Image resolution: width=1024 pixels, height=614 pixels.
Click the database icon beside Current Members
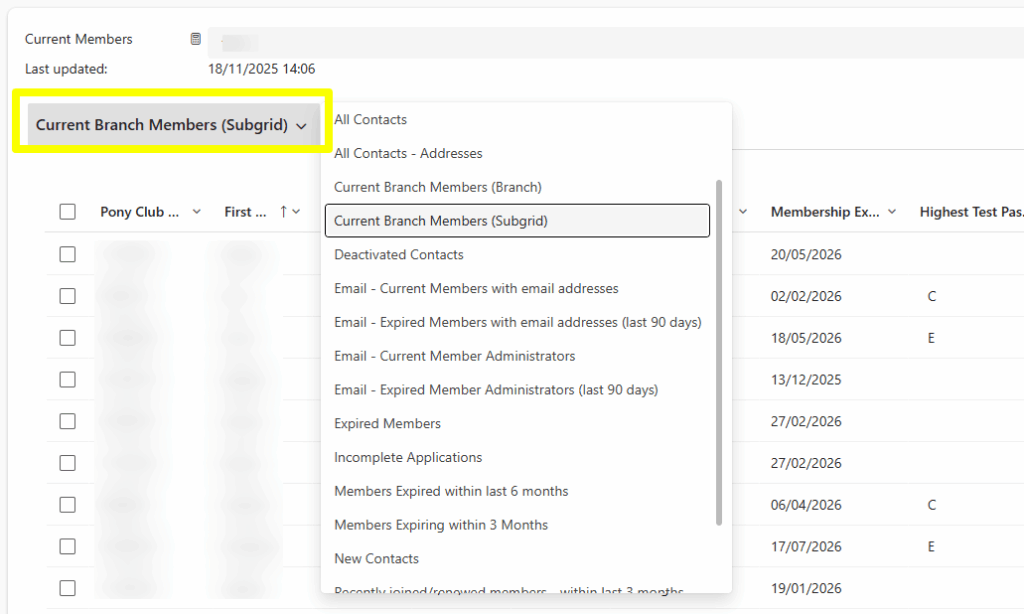(x=196, y=39)
